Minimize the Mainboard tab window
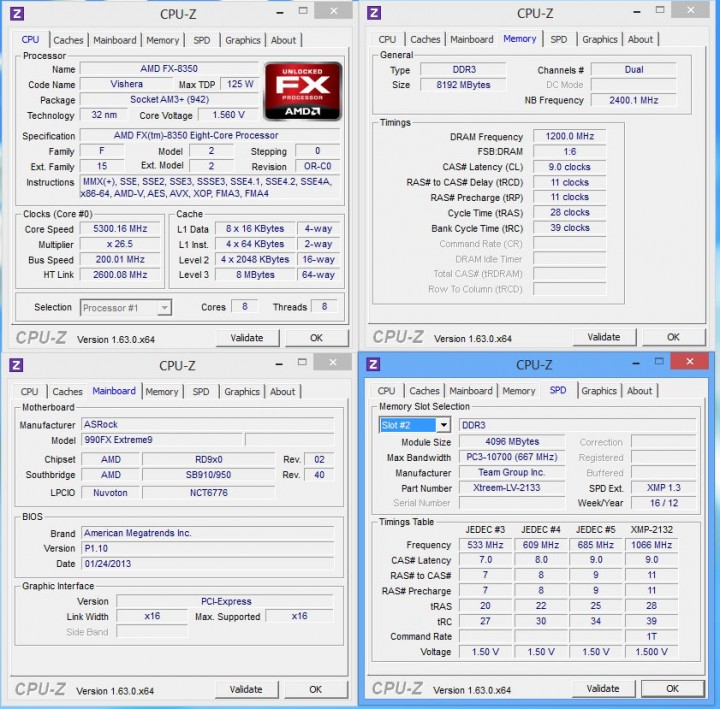720x709 pixels. pyautogui.click(x=279, y=365)
